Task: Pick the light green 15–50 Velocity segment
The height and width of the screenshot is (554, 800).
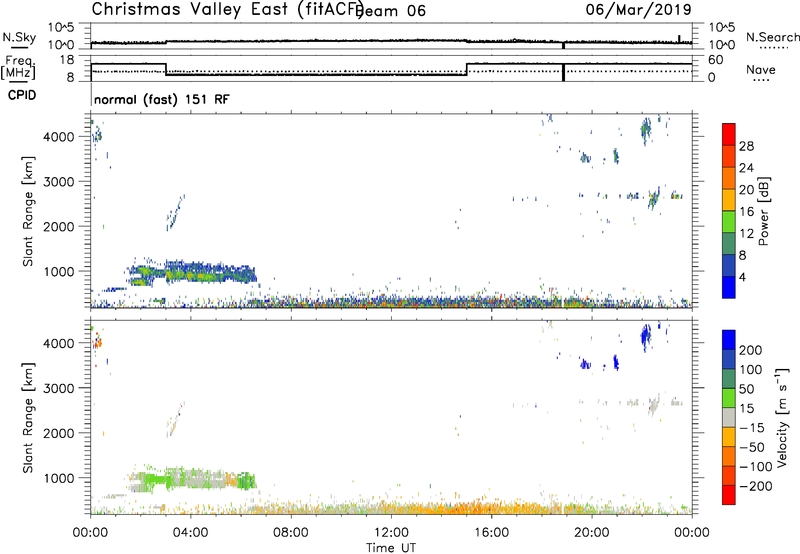Action: pyautogui.click(x=729, y=398)
